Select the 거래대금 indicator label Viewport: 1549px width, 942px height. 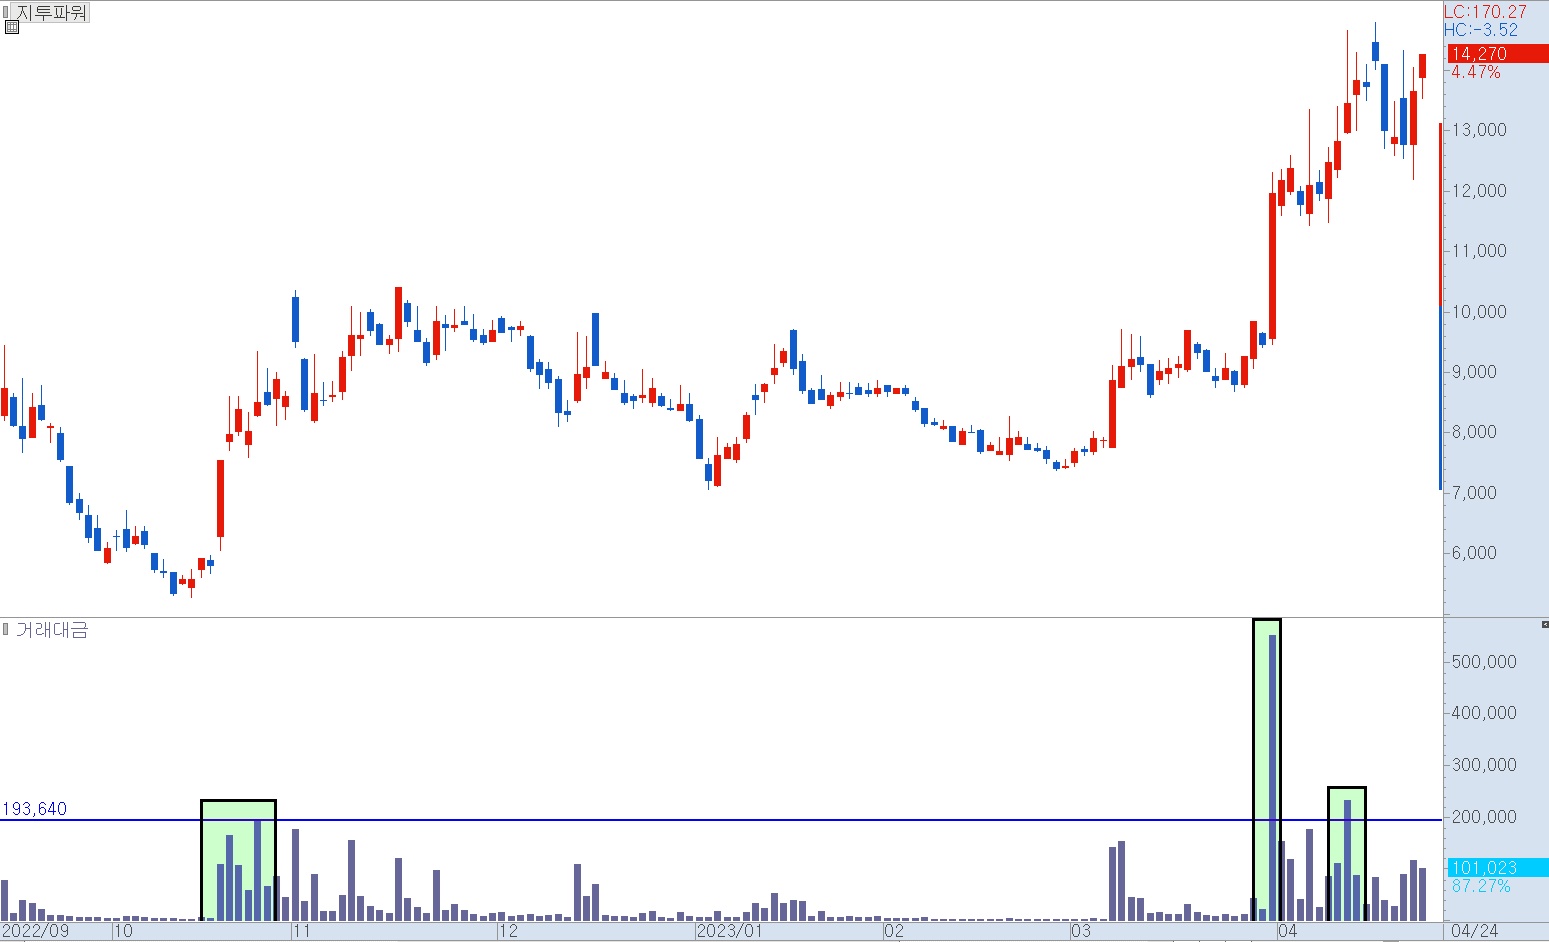[52, 630]
